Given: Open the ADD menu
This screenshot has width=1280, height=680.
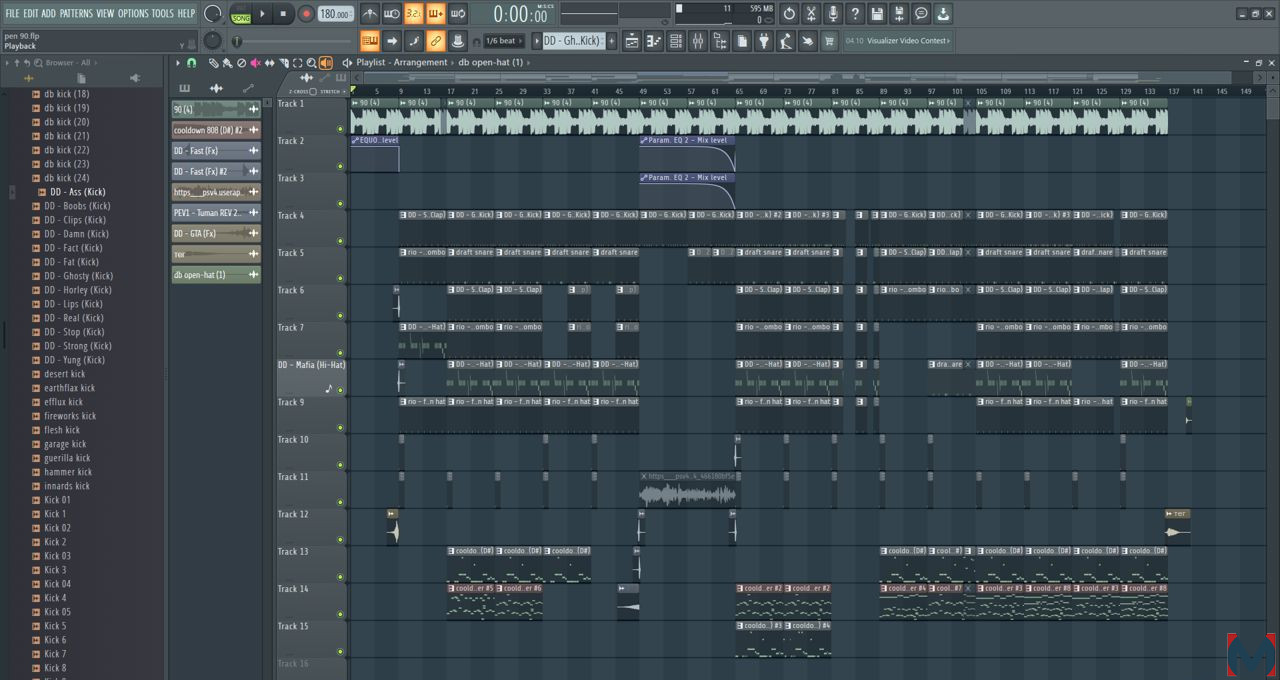Looking at the screenshot, I should pos(49,14).
